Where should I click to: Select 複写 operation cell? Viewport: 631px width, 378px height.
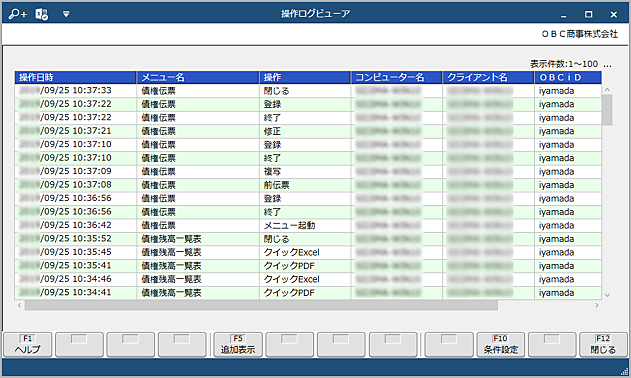click(305, 171)
